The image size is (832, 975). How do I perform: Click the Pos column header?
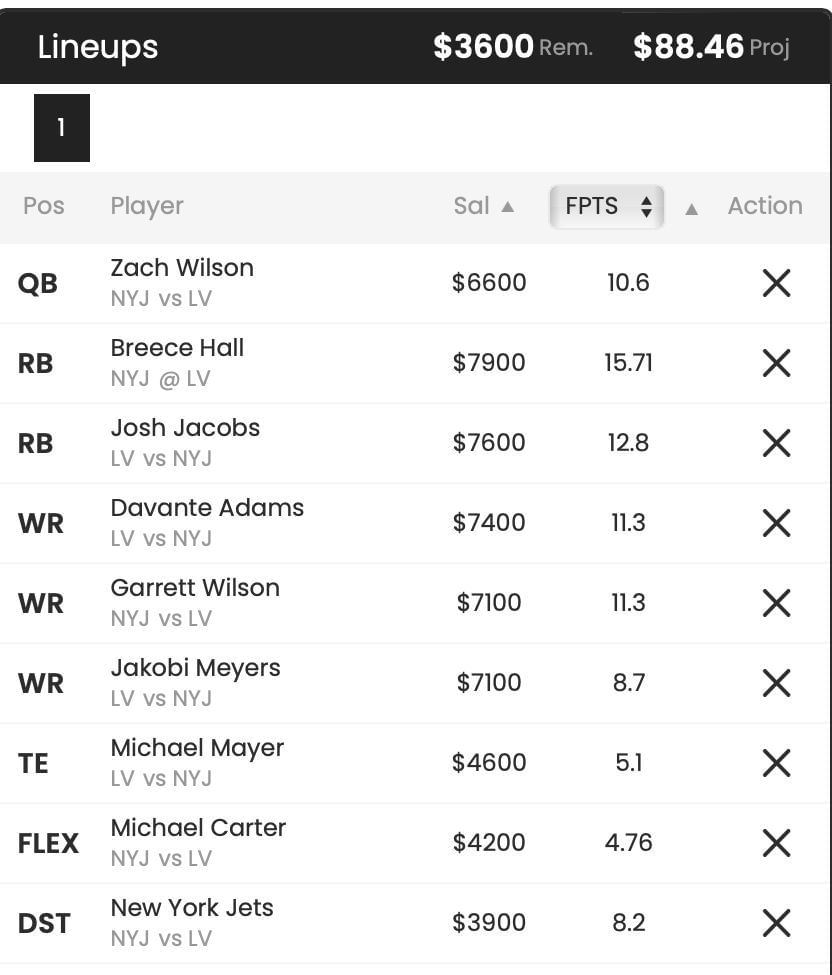tap(44, 206)
